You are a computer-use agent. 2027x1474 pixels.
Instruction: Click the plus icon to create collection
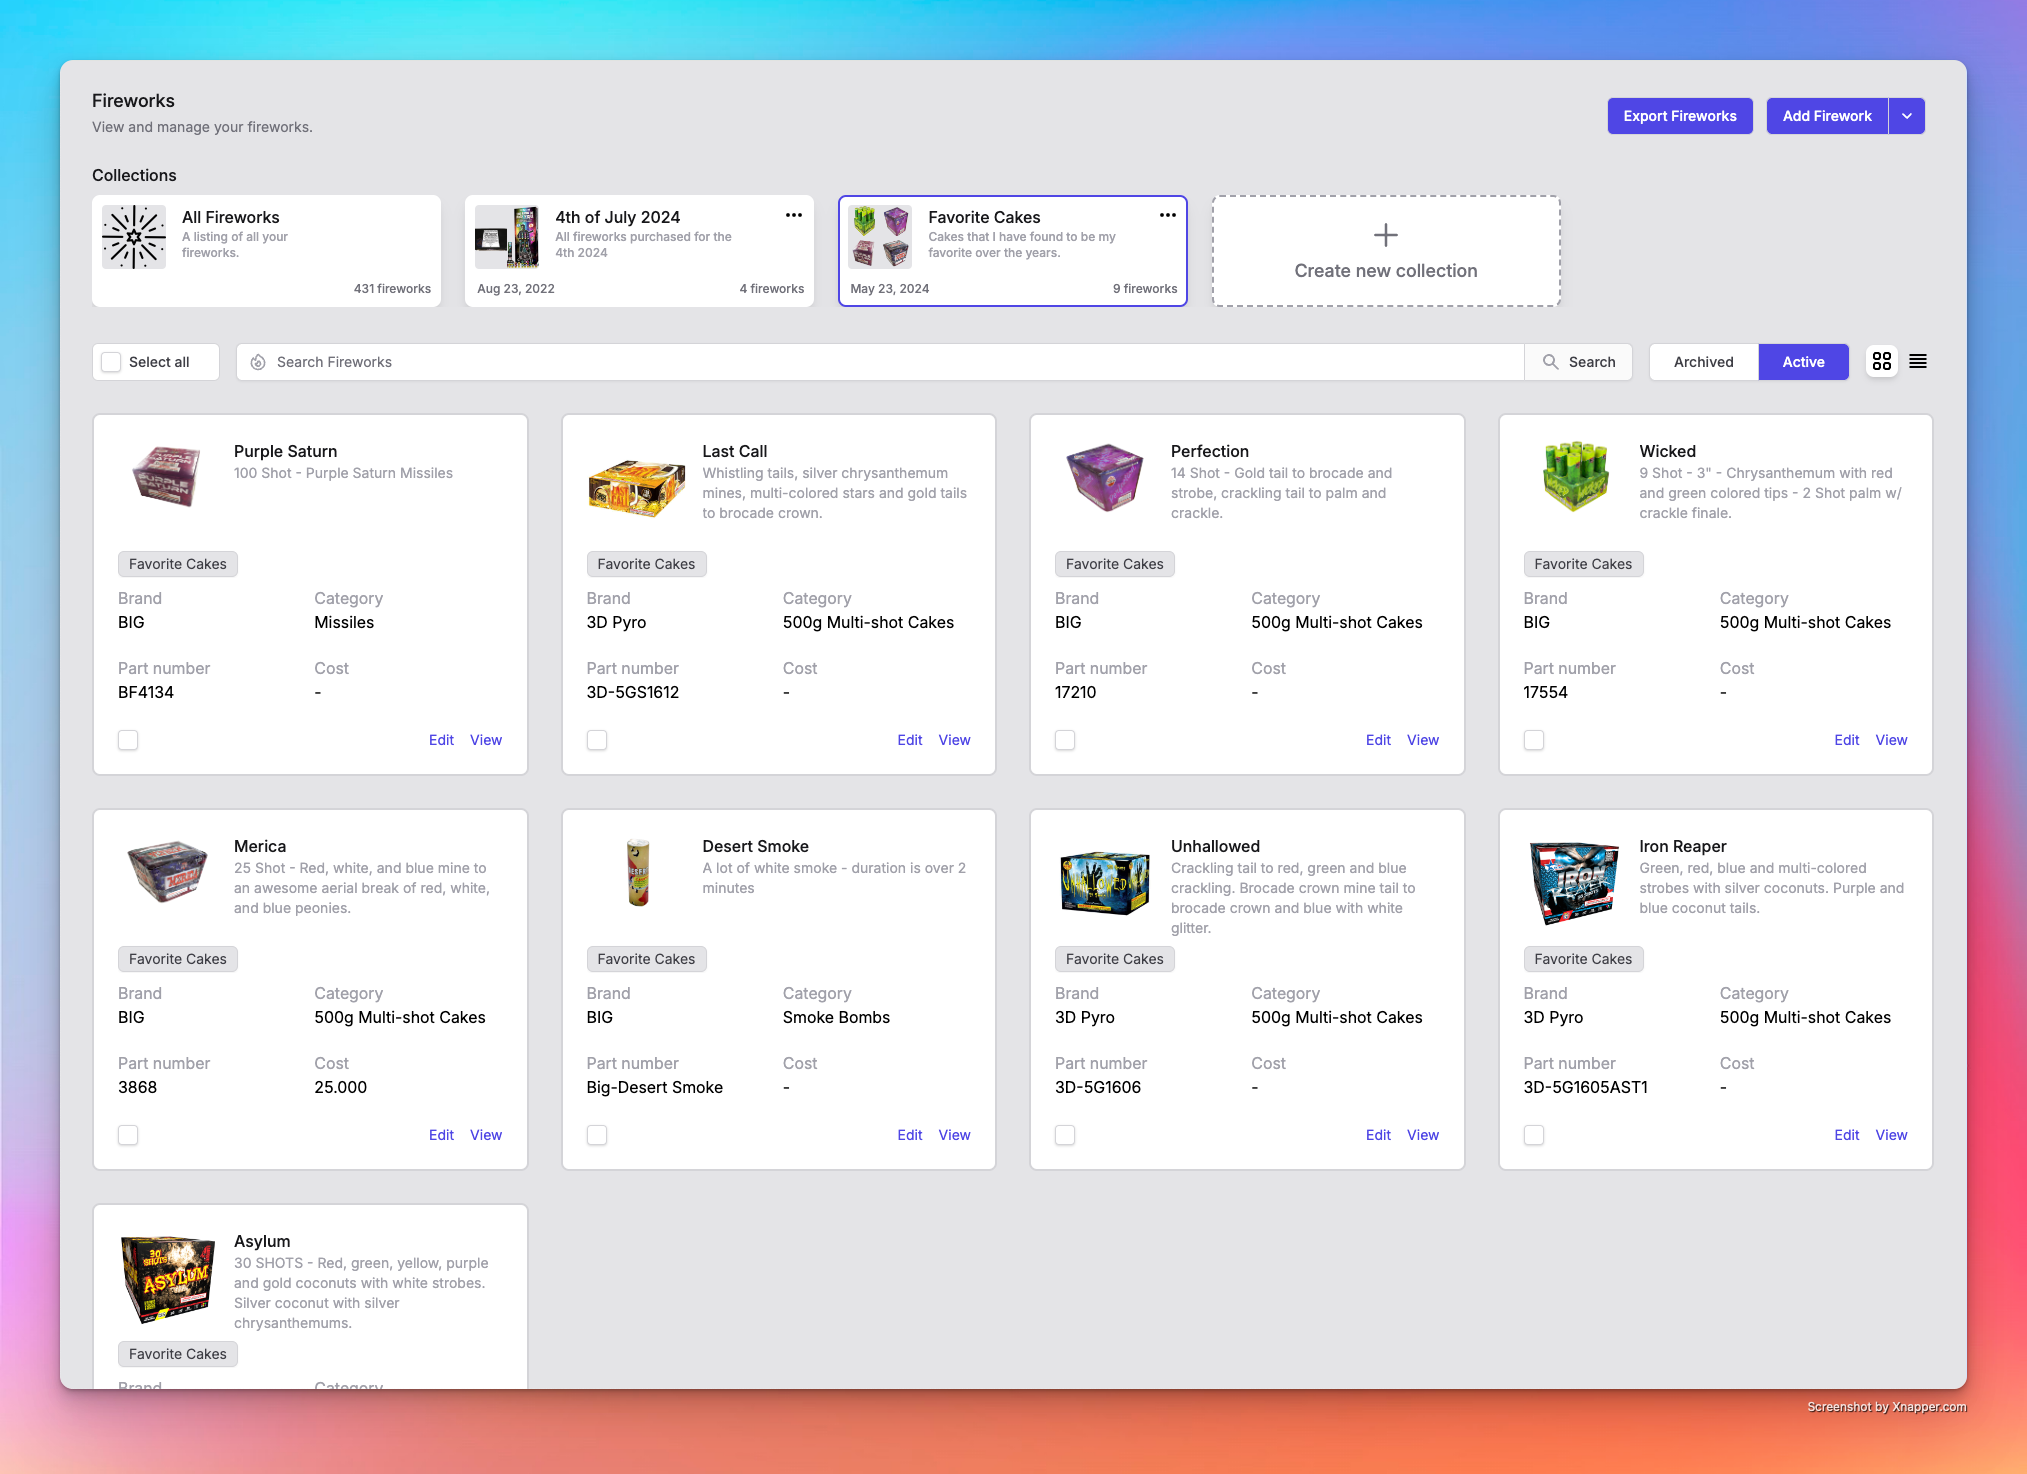1386,235
